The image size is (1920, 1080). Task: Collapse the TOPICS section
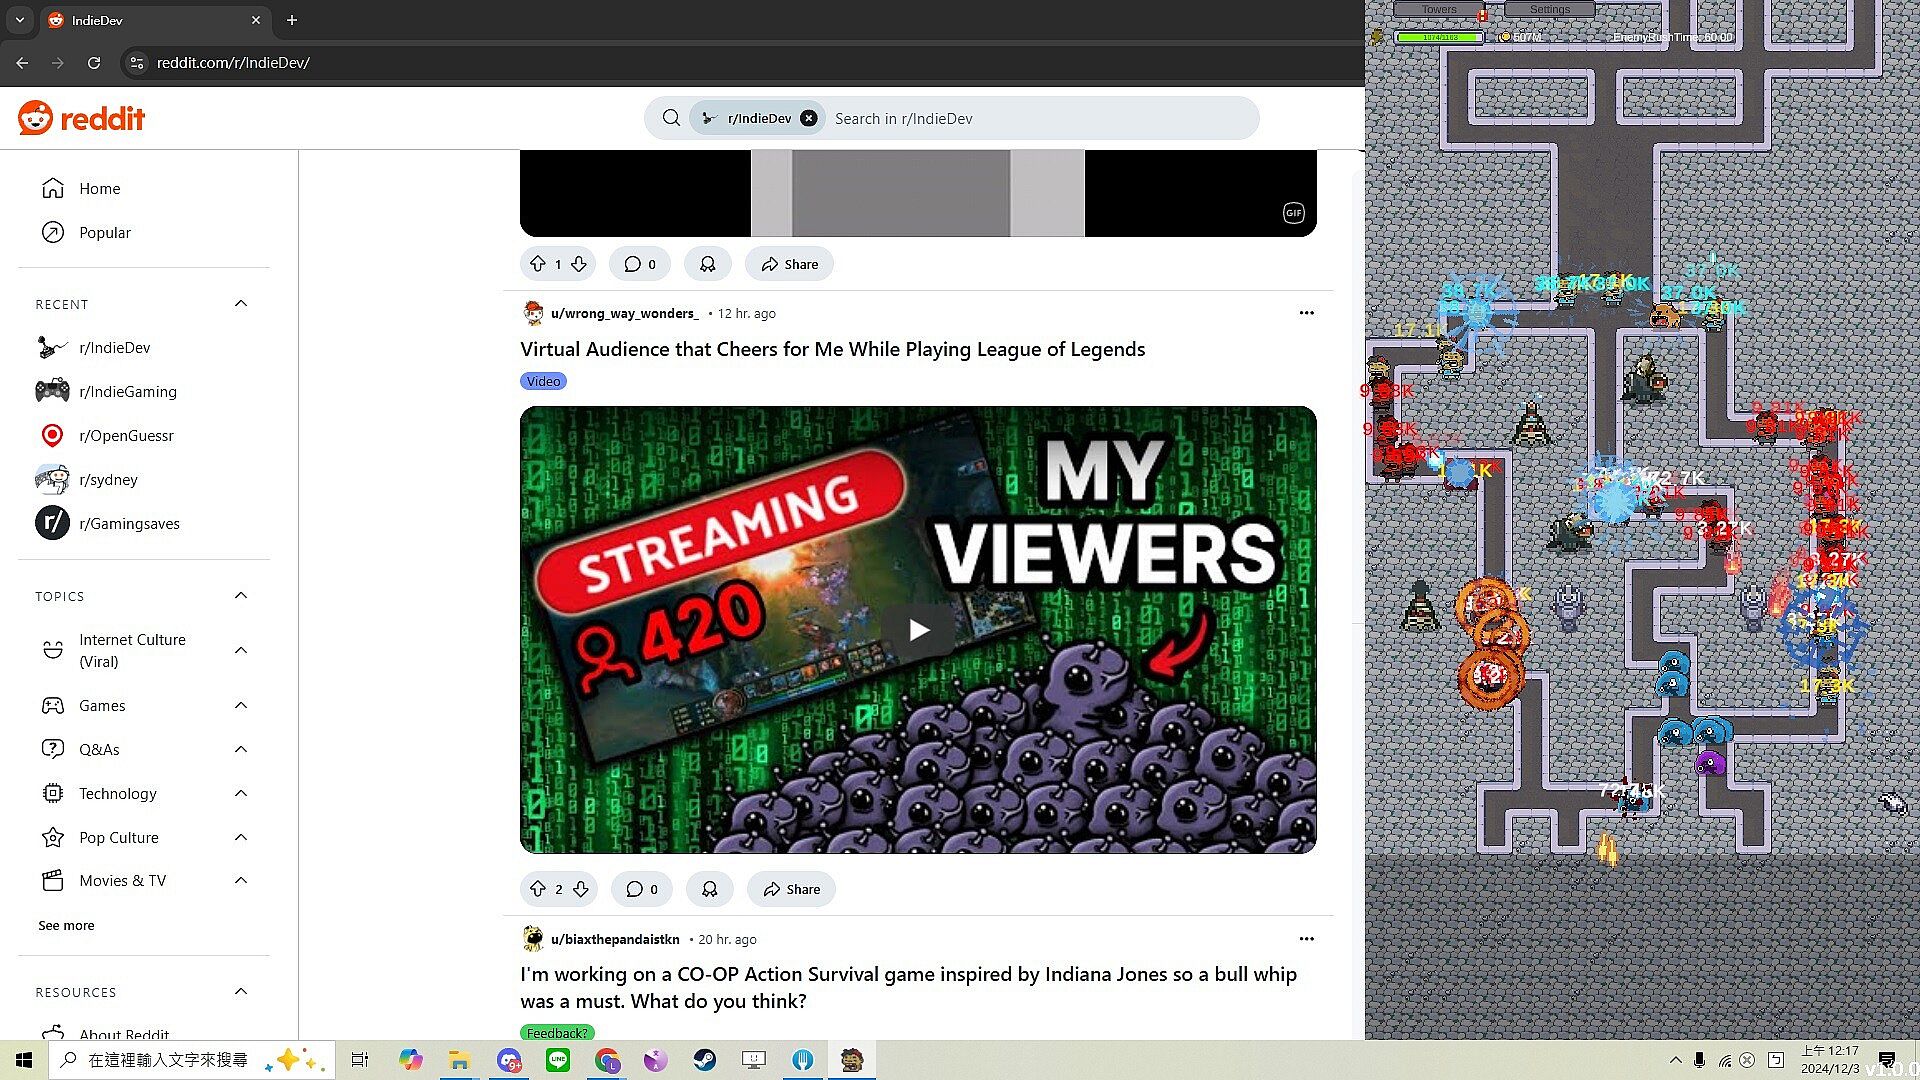pos(241,596)
